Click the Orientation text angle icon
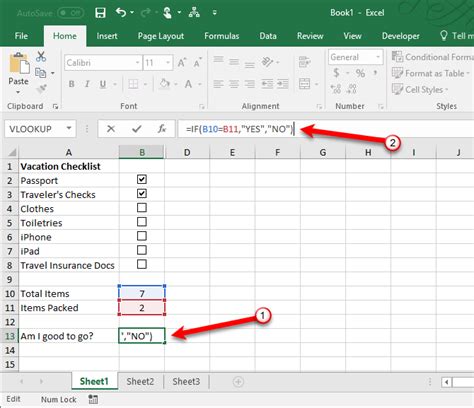474x408 pixels. tap(267, 62)
